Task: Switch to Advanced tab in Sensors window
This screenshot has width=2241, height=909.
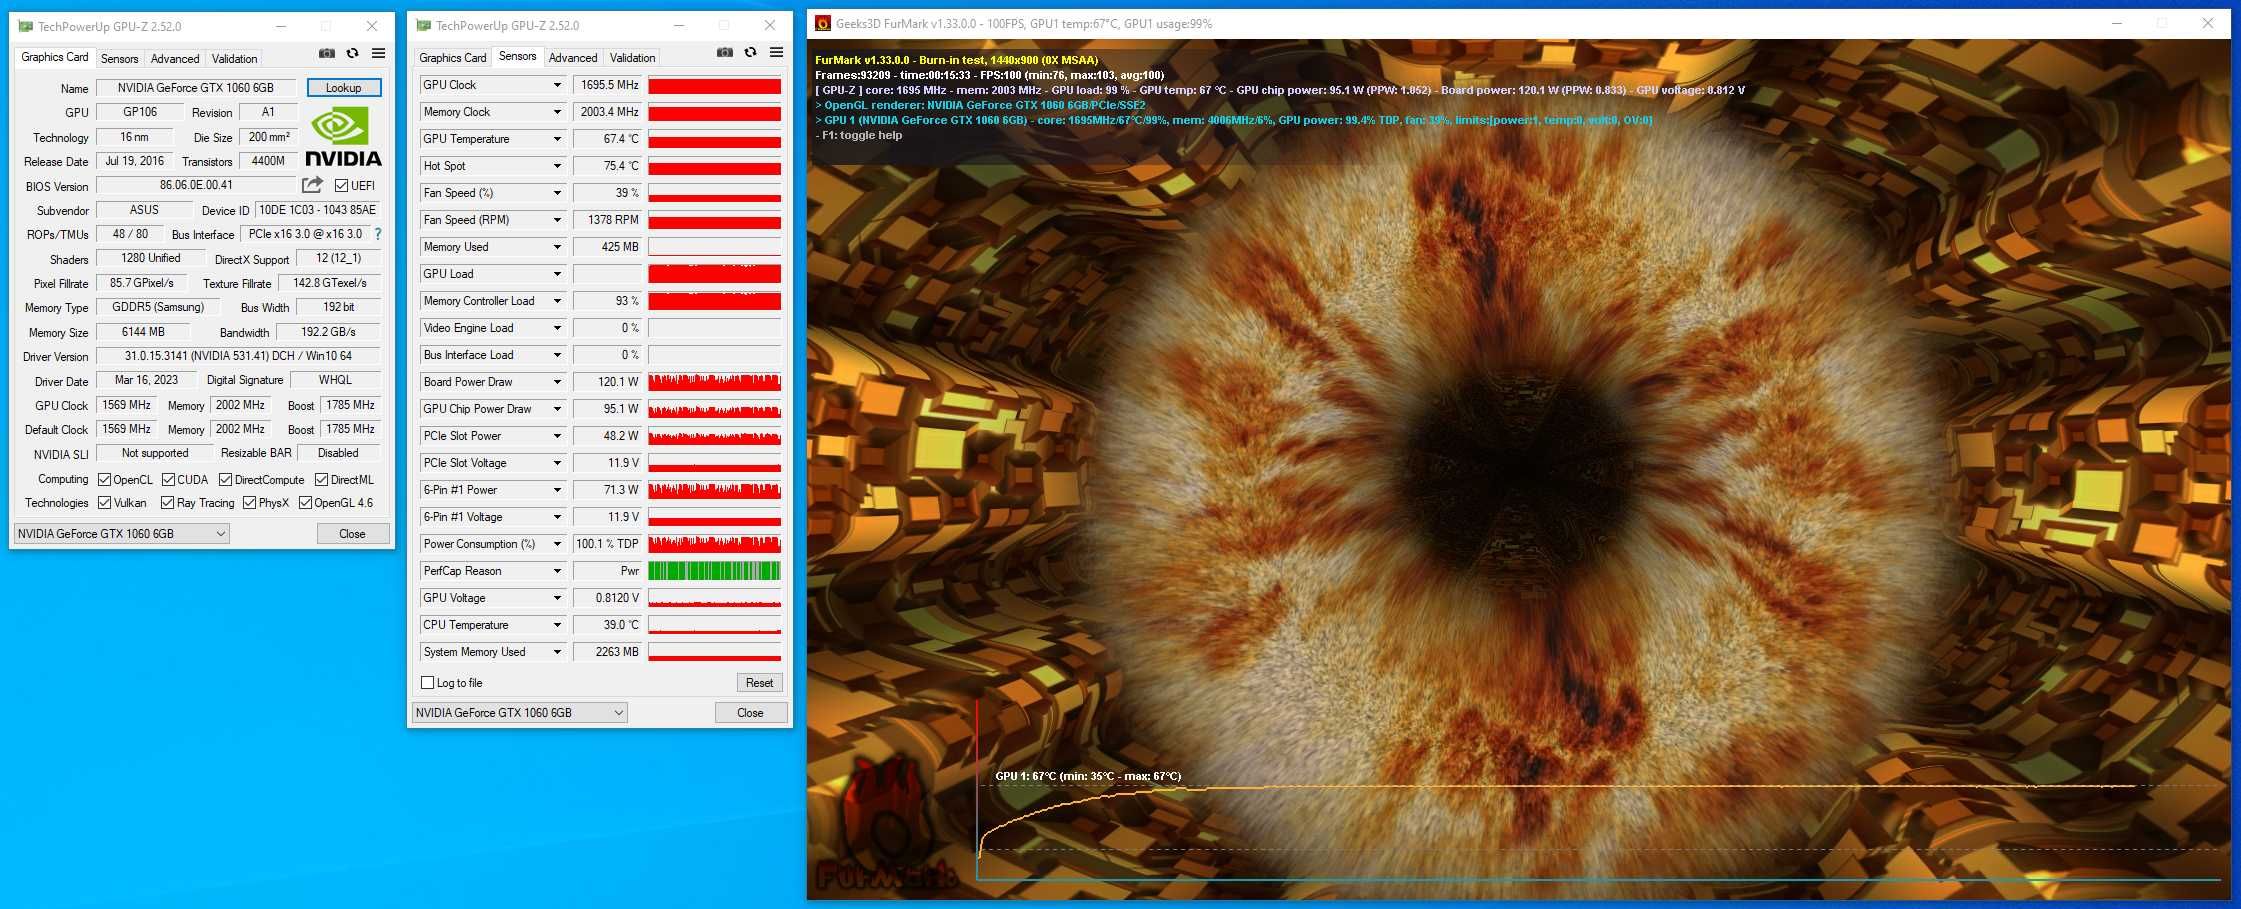Action: tap(573, 58)
